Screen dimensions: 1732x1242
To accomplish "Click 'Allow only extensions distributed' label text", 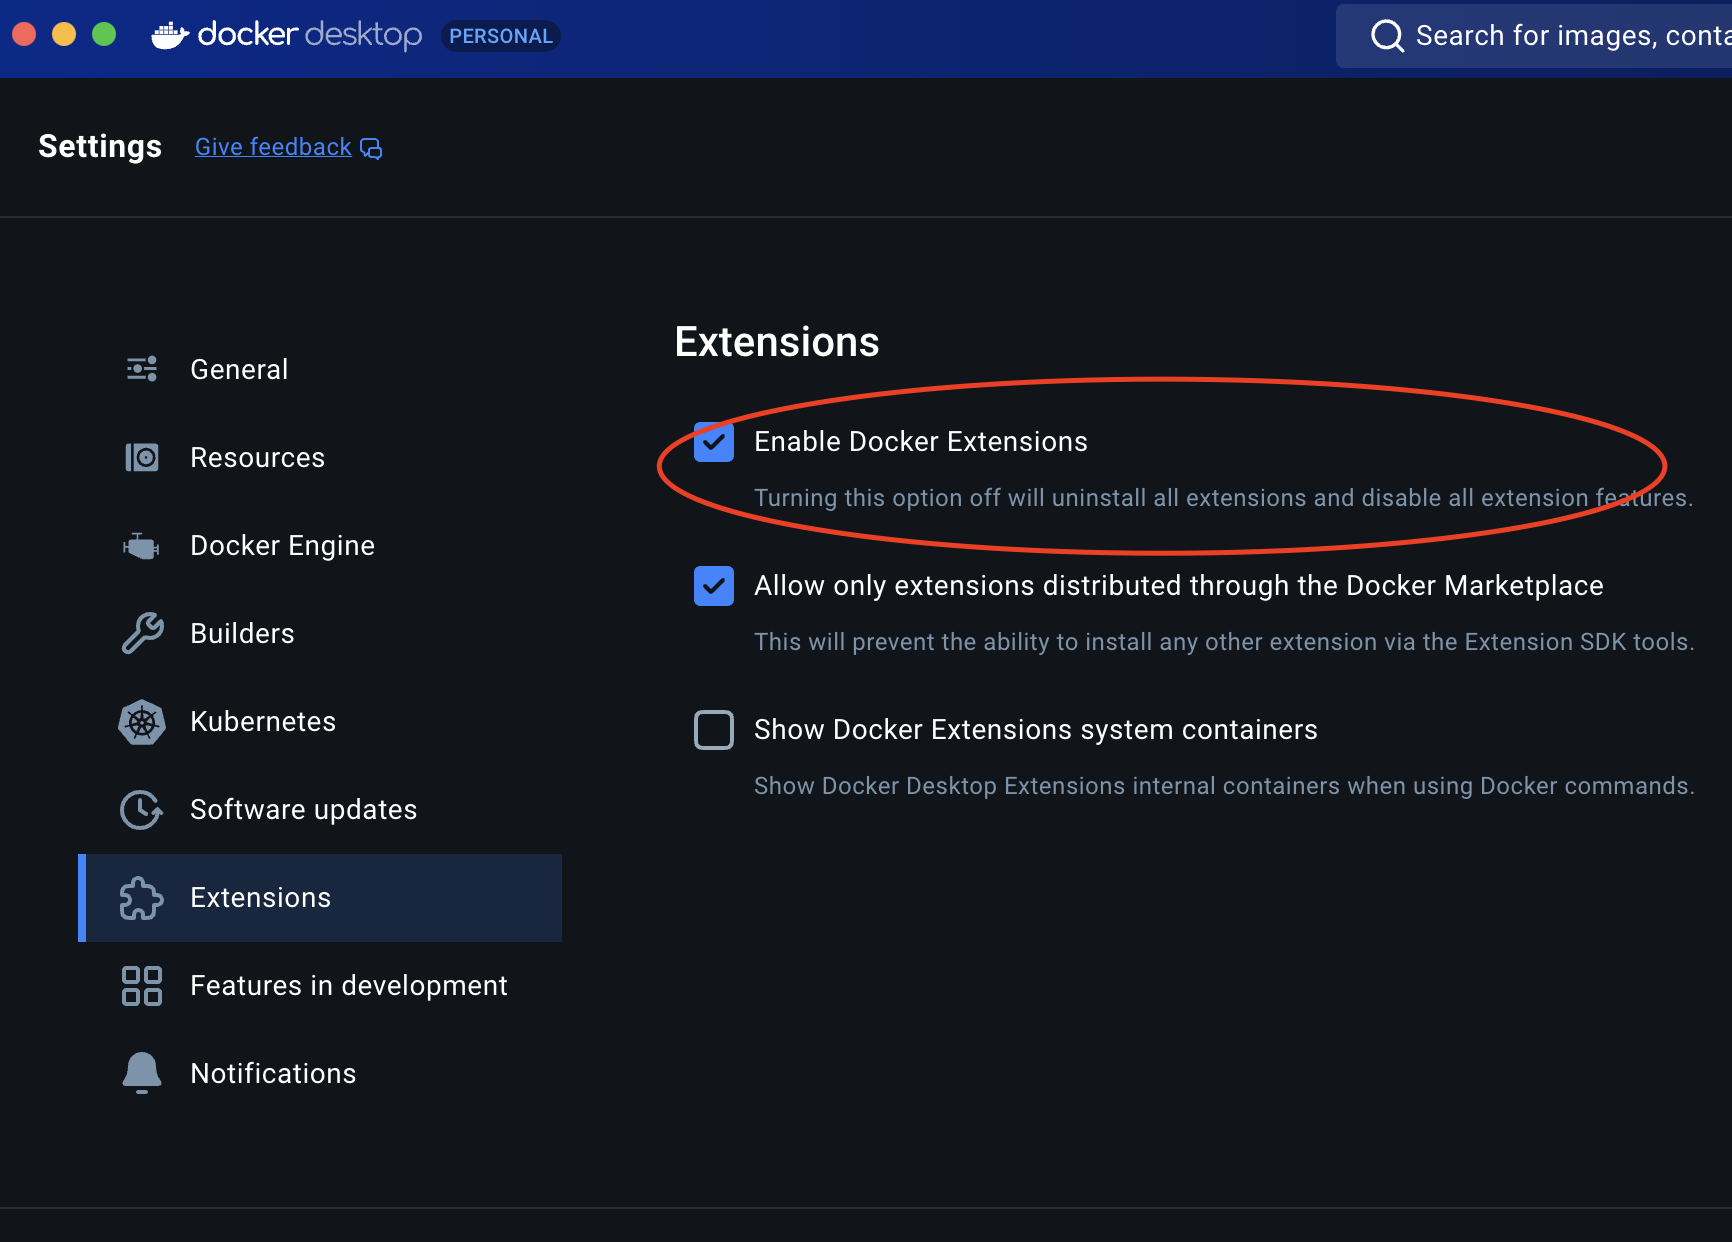I will point(1178,586).
